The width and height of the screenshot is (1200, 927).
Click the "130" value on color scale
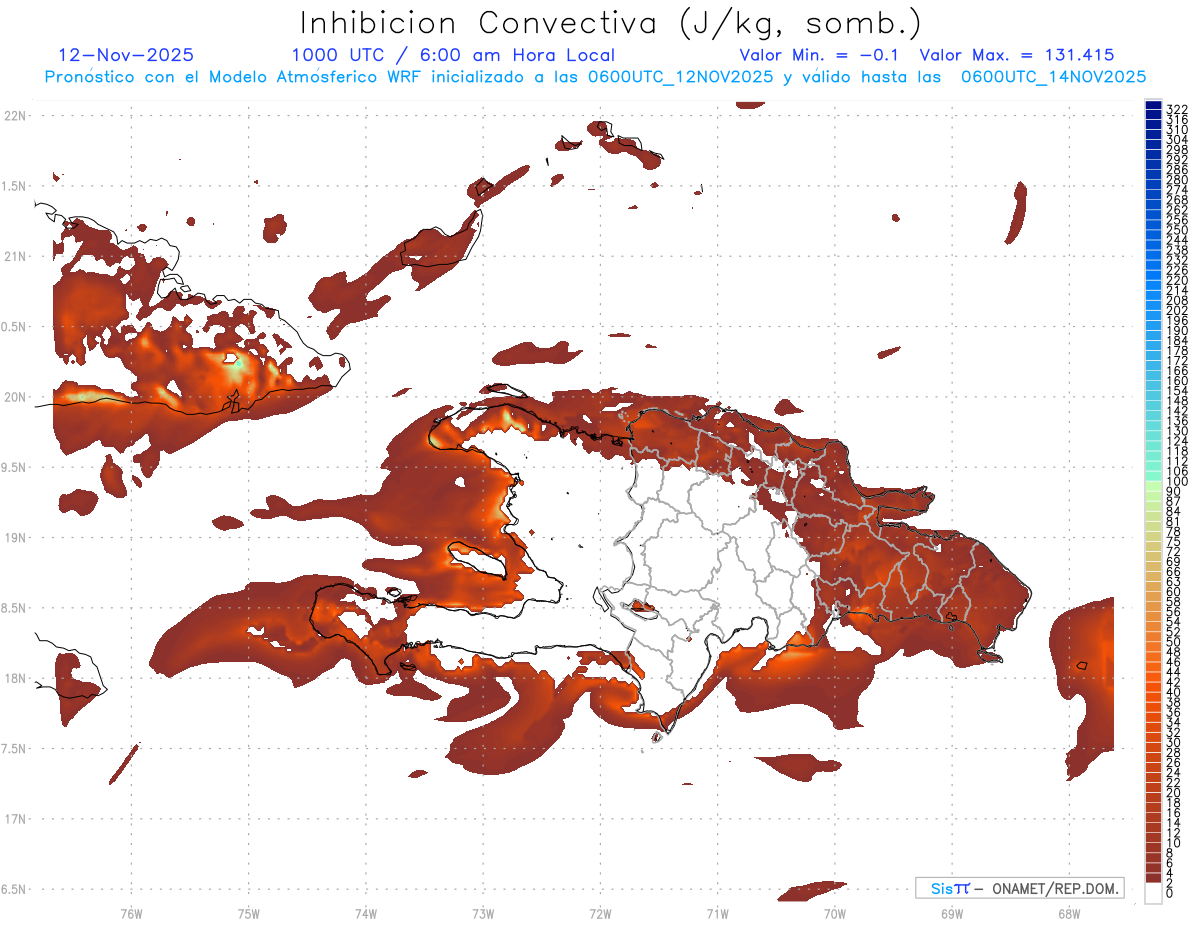(x=1177, y=430)
